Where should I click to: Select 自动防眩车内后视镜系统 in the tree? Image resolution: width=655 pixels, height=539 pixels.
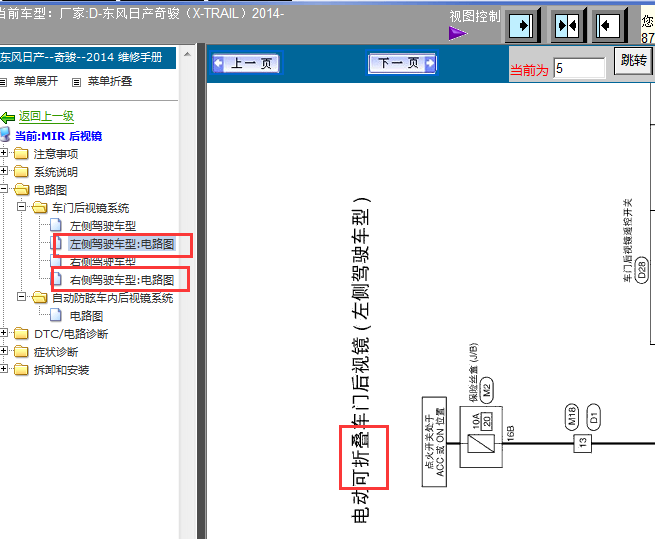[112, 298]
